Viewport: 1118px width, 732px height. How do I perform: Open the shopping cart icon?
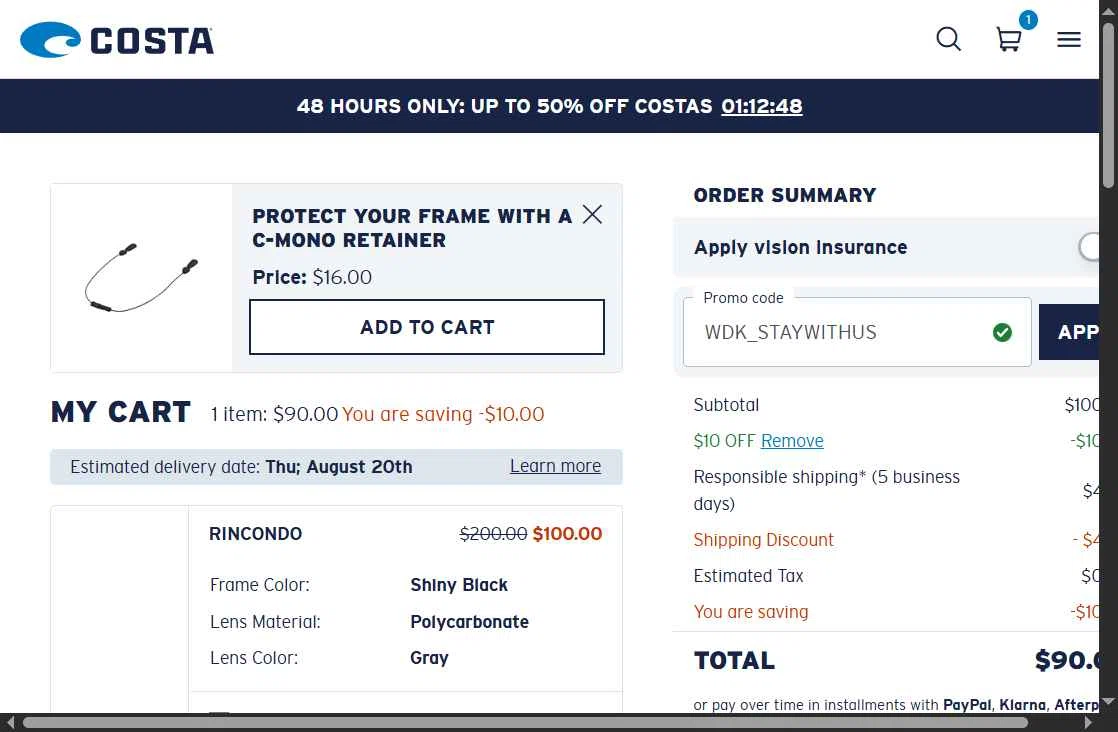click(1008, 39)
